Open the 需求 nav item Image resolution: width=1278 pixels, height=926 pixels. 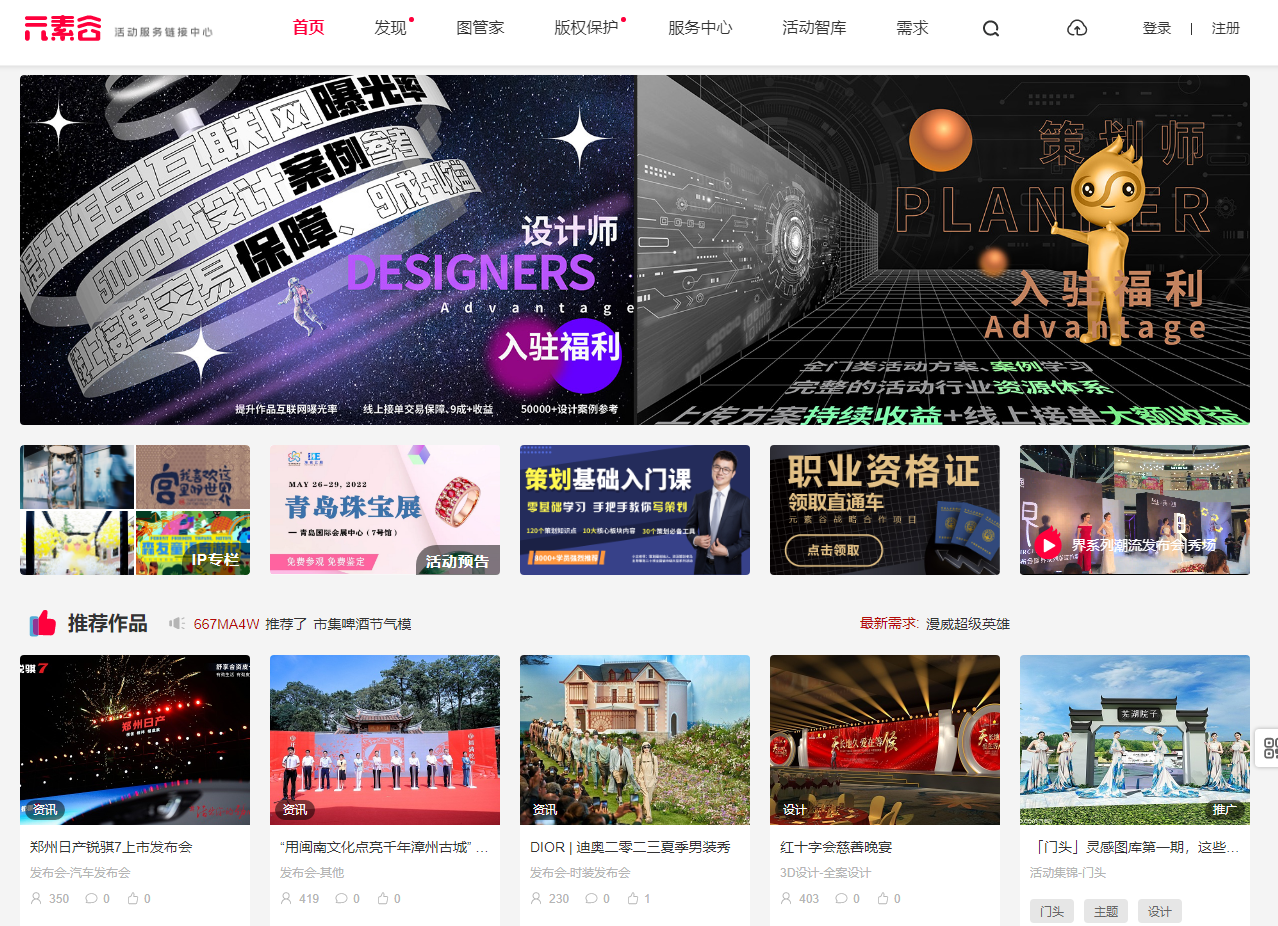913,28
